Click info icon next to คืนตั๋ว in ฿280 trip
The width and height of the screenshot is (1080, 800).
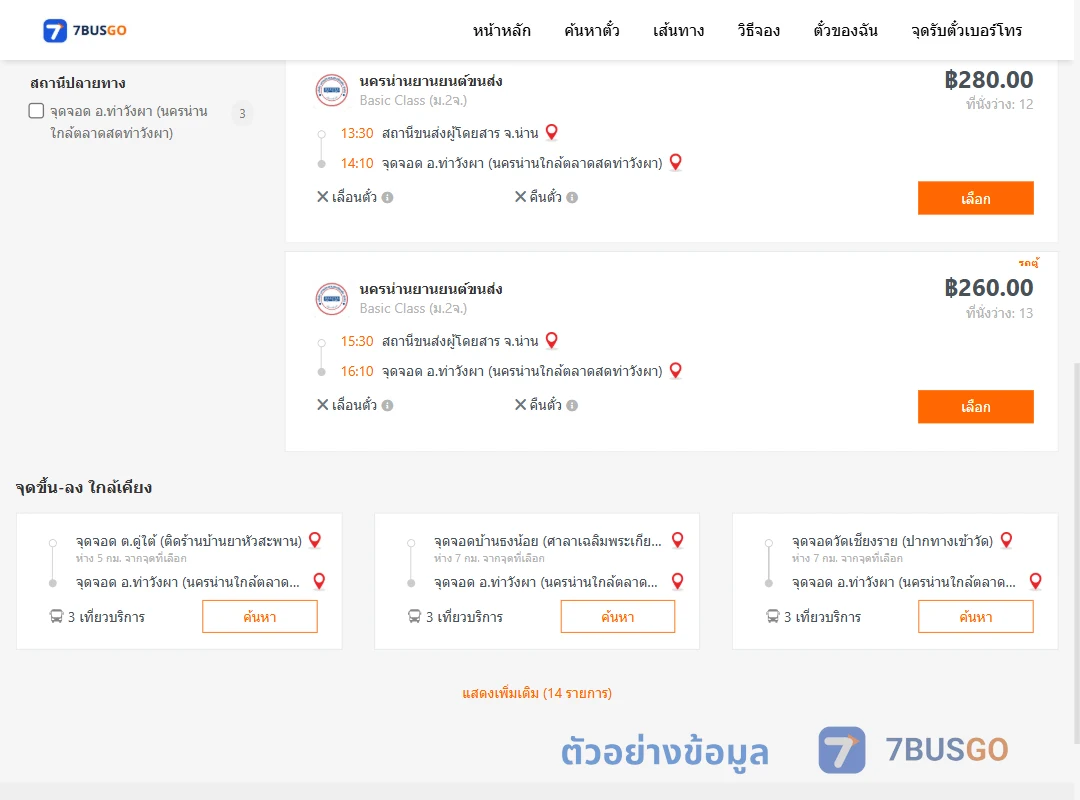[572, 197]
